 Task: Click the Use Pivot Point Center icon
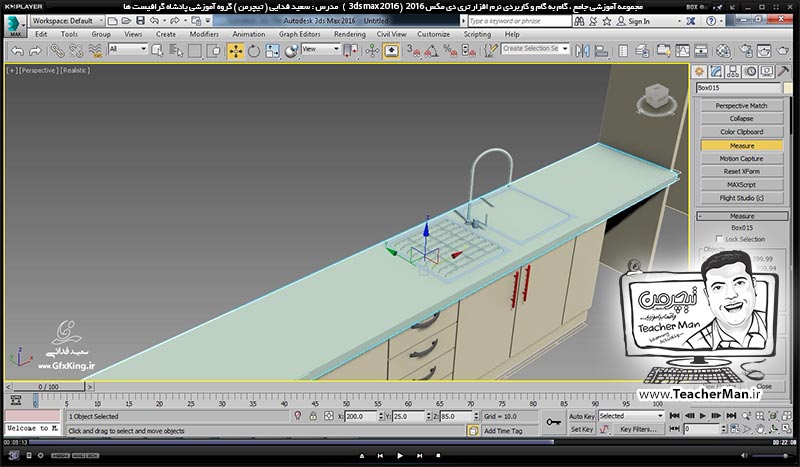click(351, 51)
